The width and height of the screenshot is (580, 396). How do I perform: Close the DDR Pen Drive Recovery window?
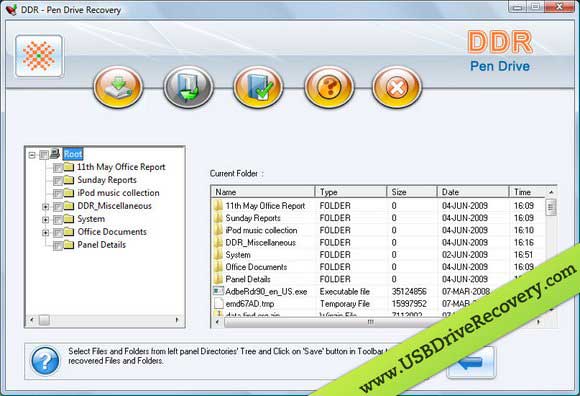(560, 7)
